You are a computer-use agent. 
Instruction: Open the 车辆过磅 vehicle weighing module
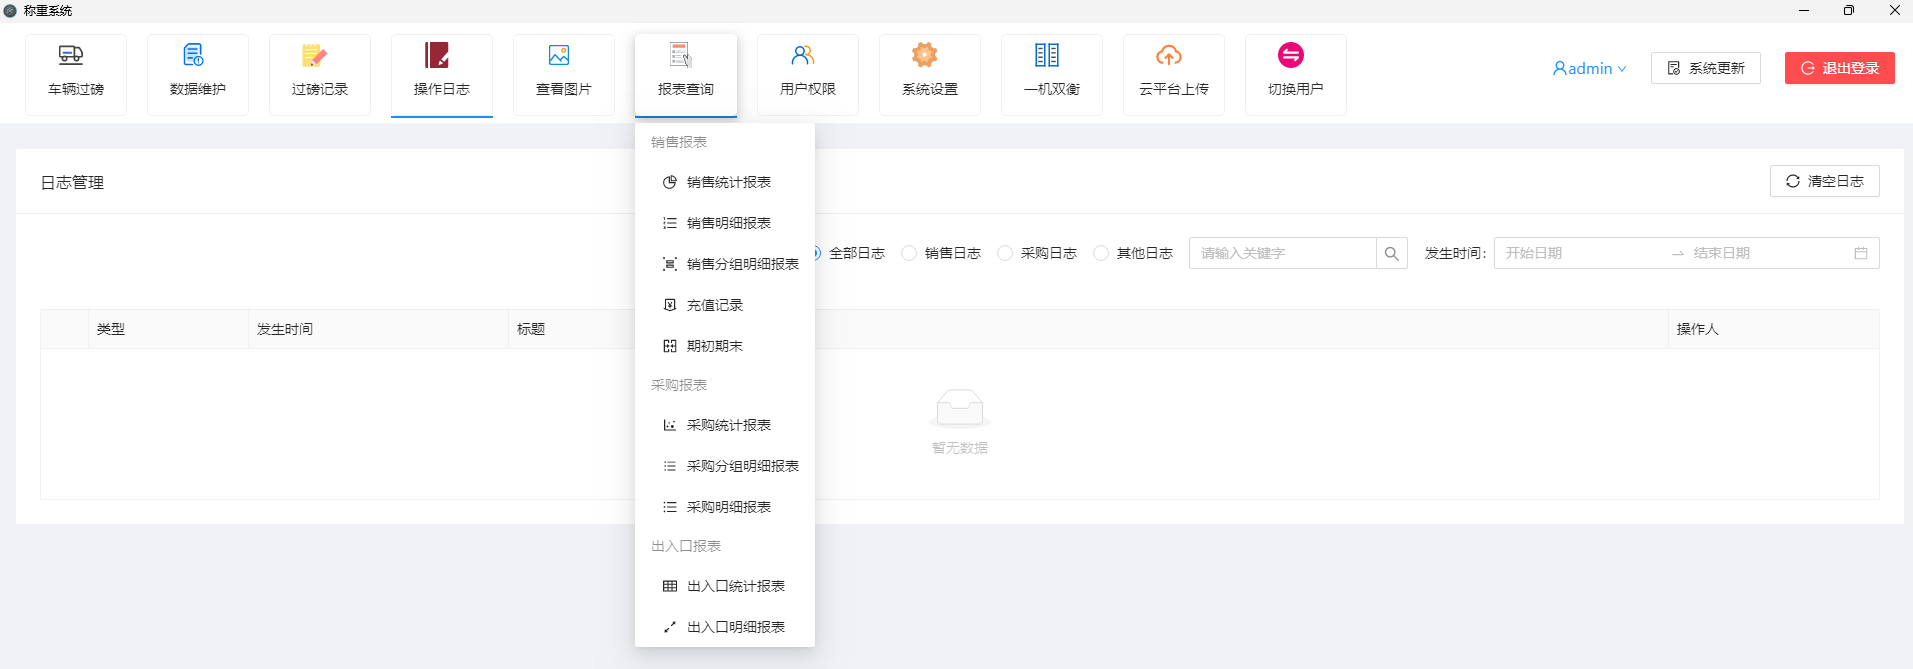pyautogui.click(x=76, y=74)
